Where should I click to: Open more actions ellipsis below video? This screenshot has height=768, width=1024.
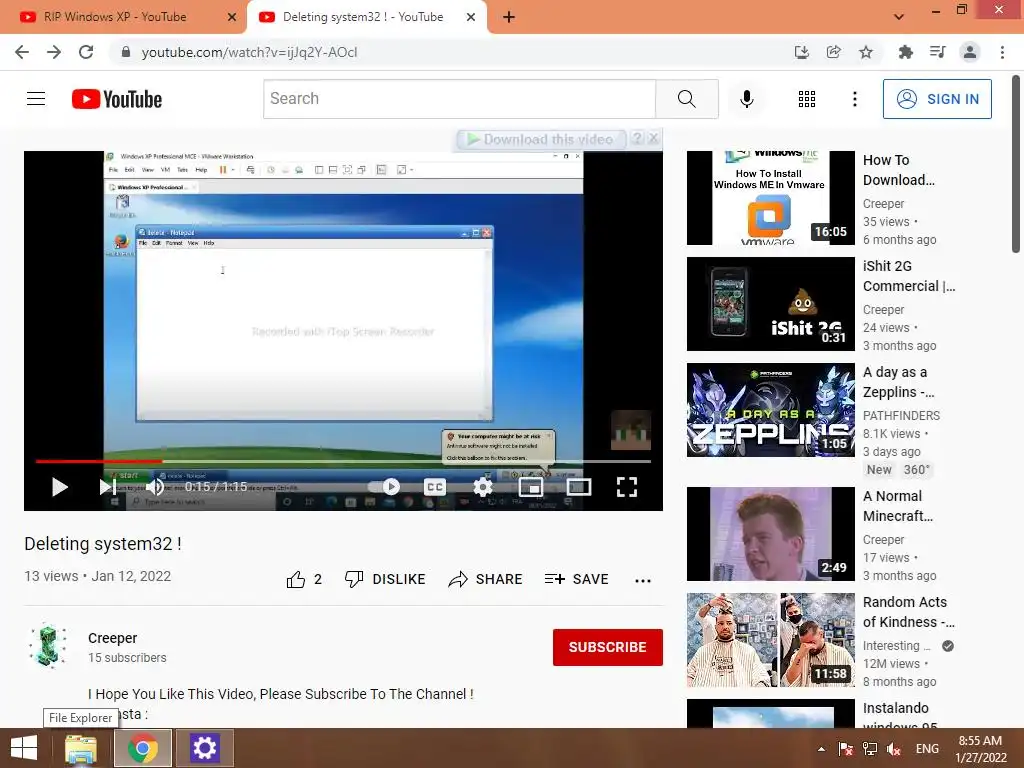click(643, 581)
